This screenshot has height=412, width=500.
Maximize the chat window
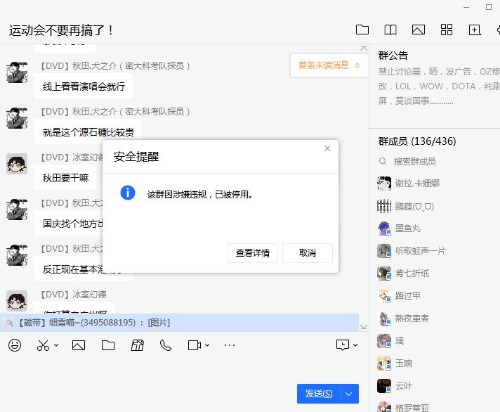click(489, 7)
